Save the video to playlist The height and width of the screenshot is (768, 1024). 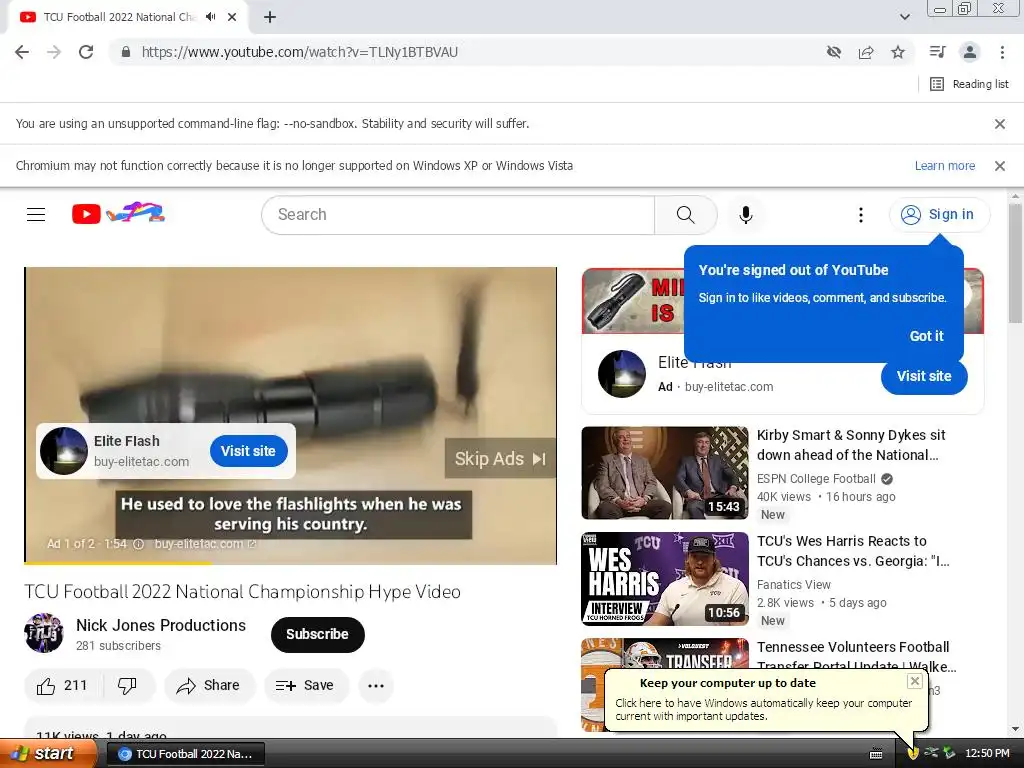[306, 686]
